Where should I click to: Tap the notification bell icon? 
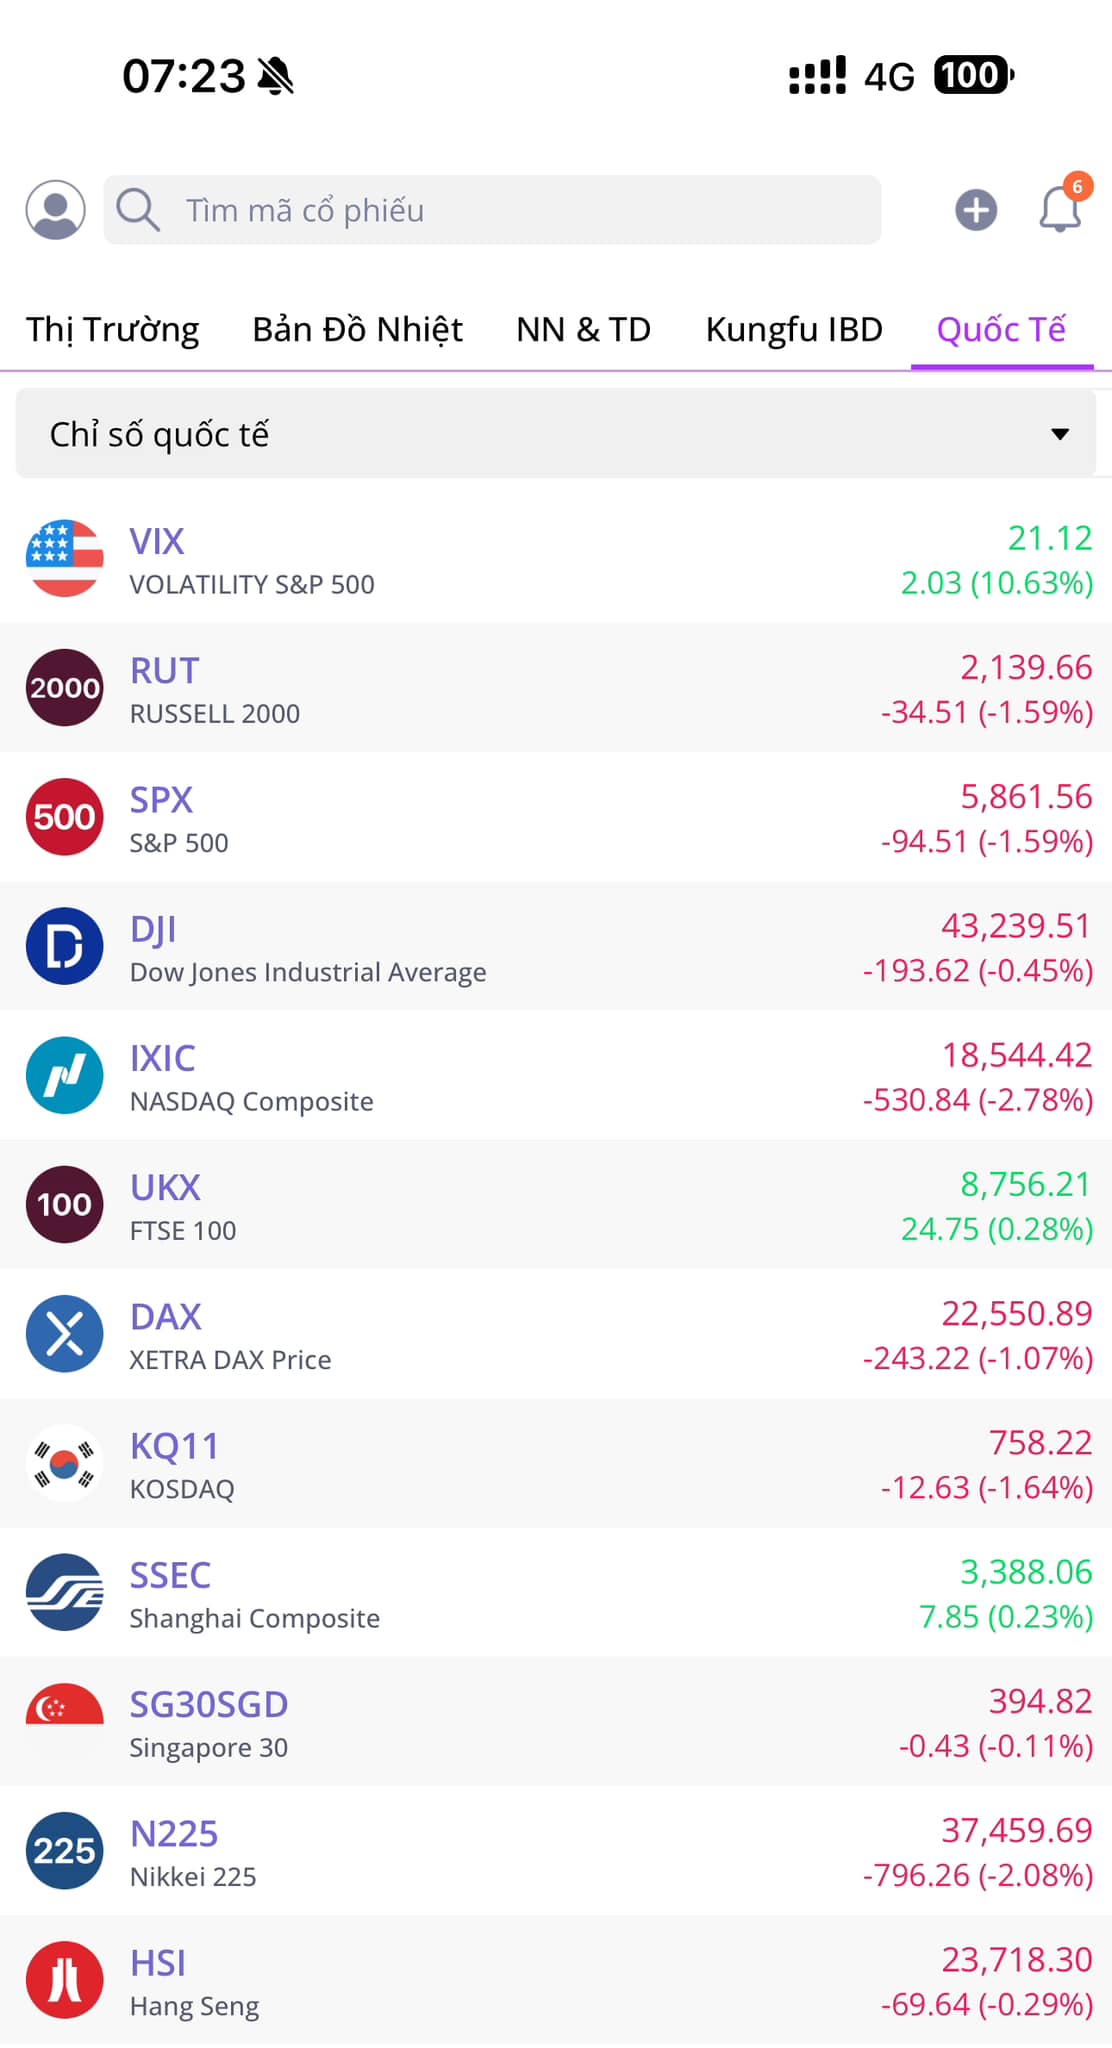(1060, 210)
